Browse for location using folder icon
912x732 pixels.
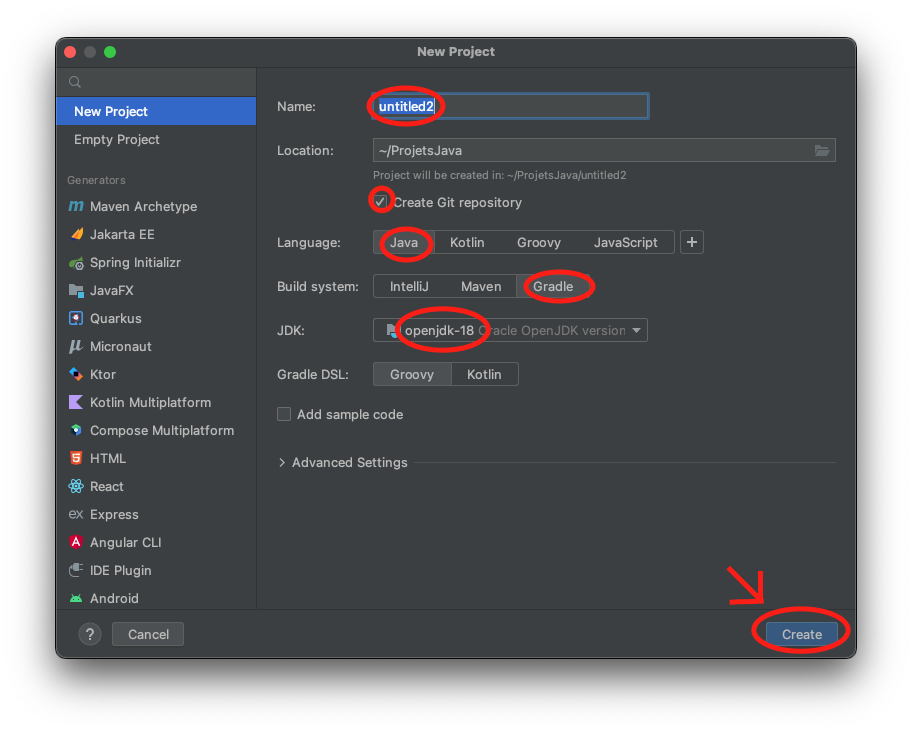(822, 151)
